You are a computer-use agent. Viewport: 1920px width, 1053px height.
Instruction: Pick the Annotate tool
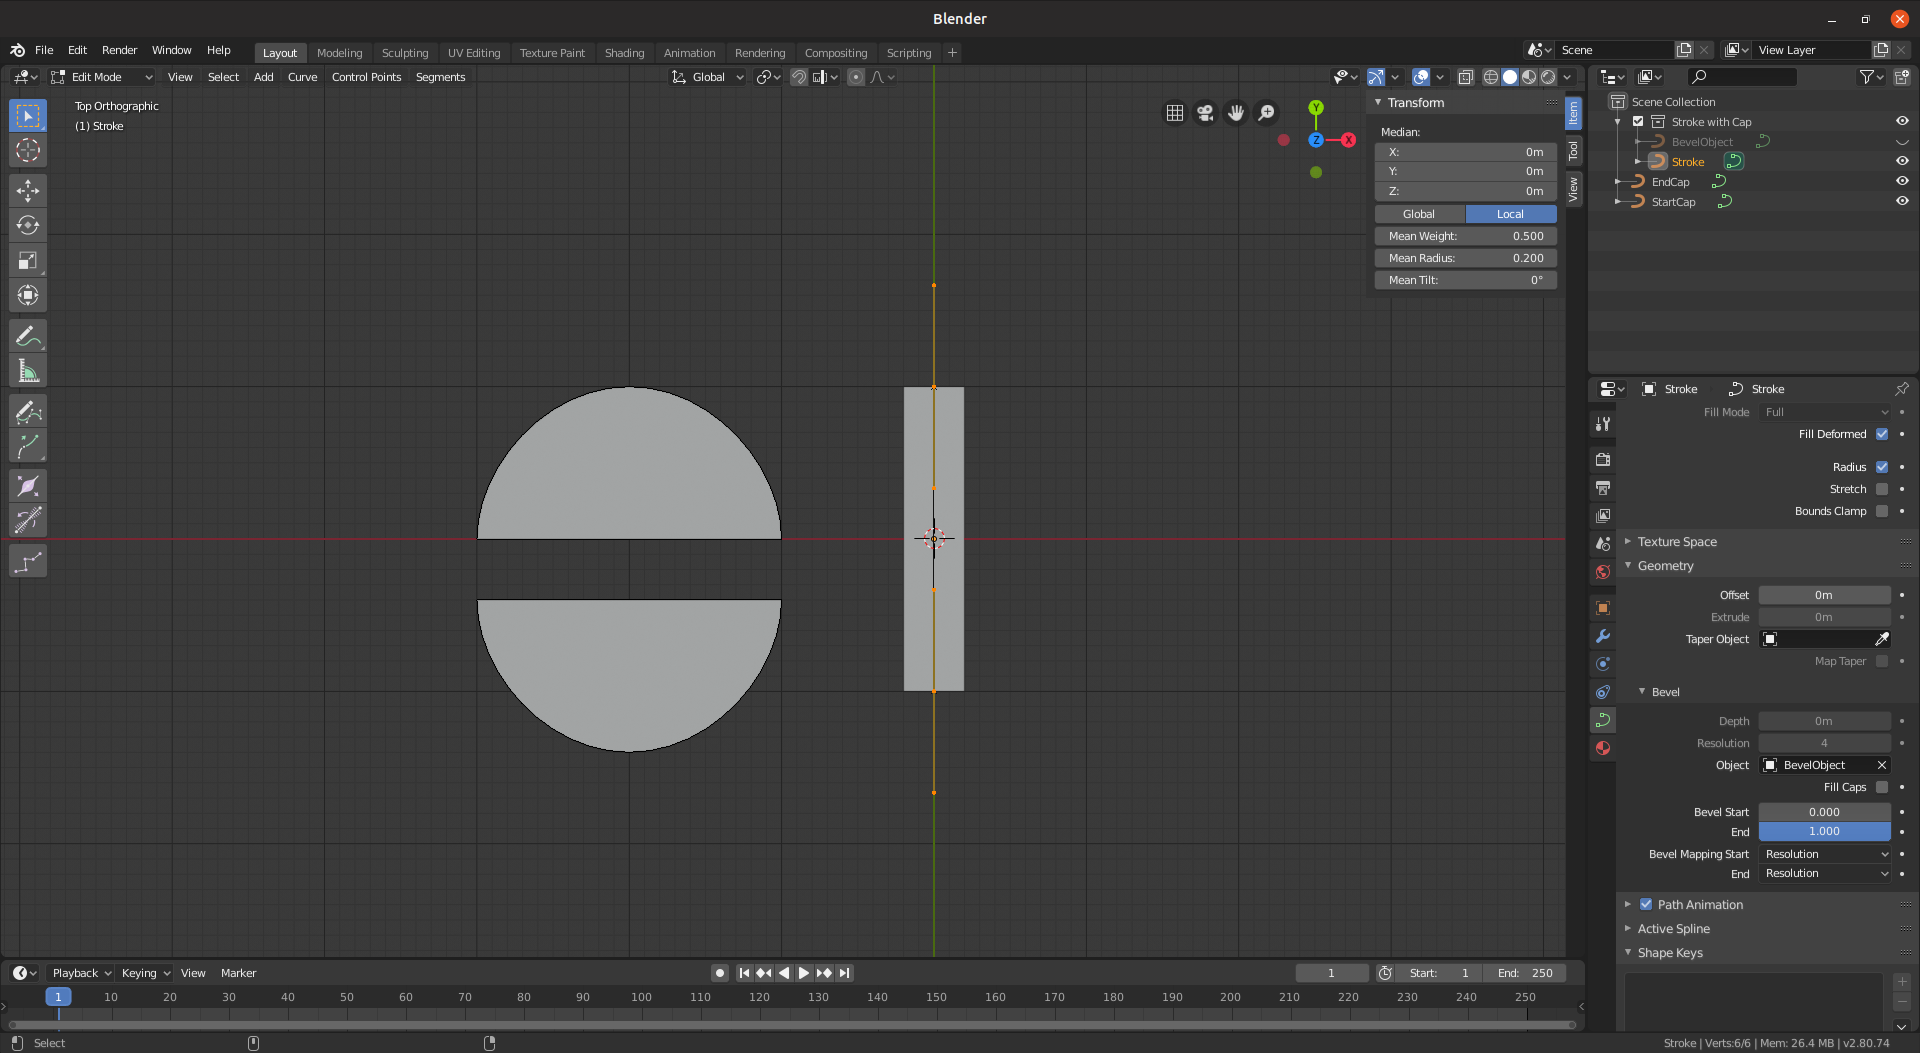tap(28, 336)
